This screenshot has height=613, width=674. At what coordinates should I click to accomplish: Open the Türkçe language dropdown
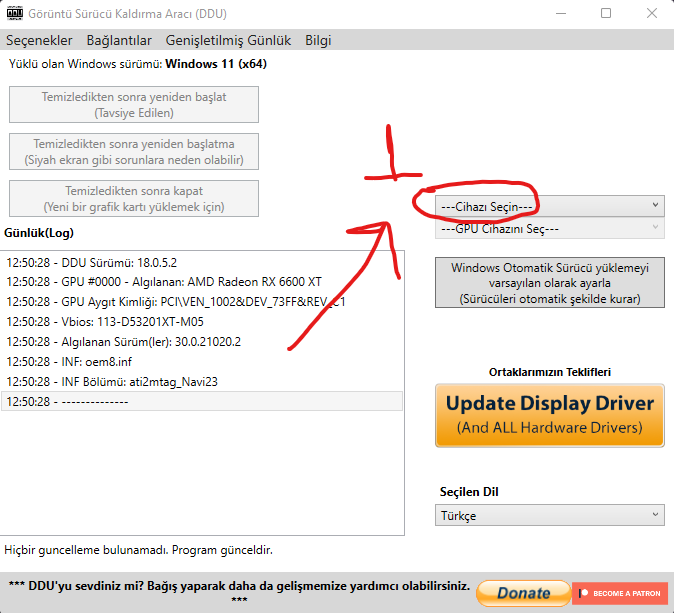click(549, 515)
